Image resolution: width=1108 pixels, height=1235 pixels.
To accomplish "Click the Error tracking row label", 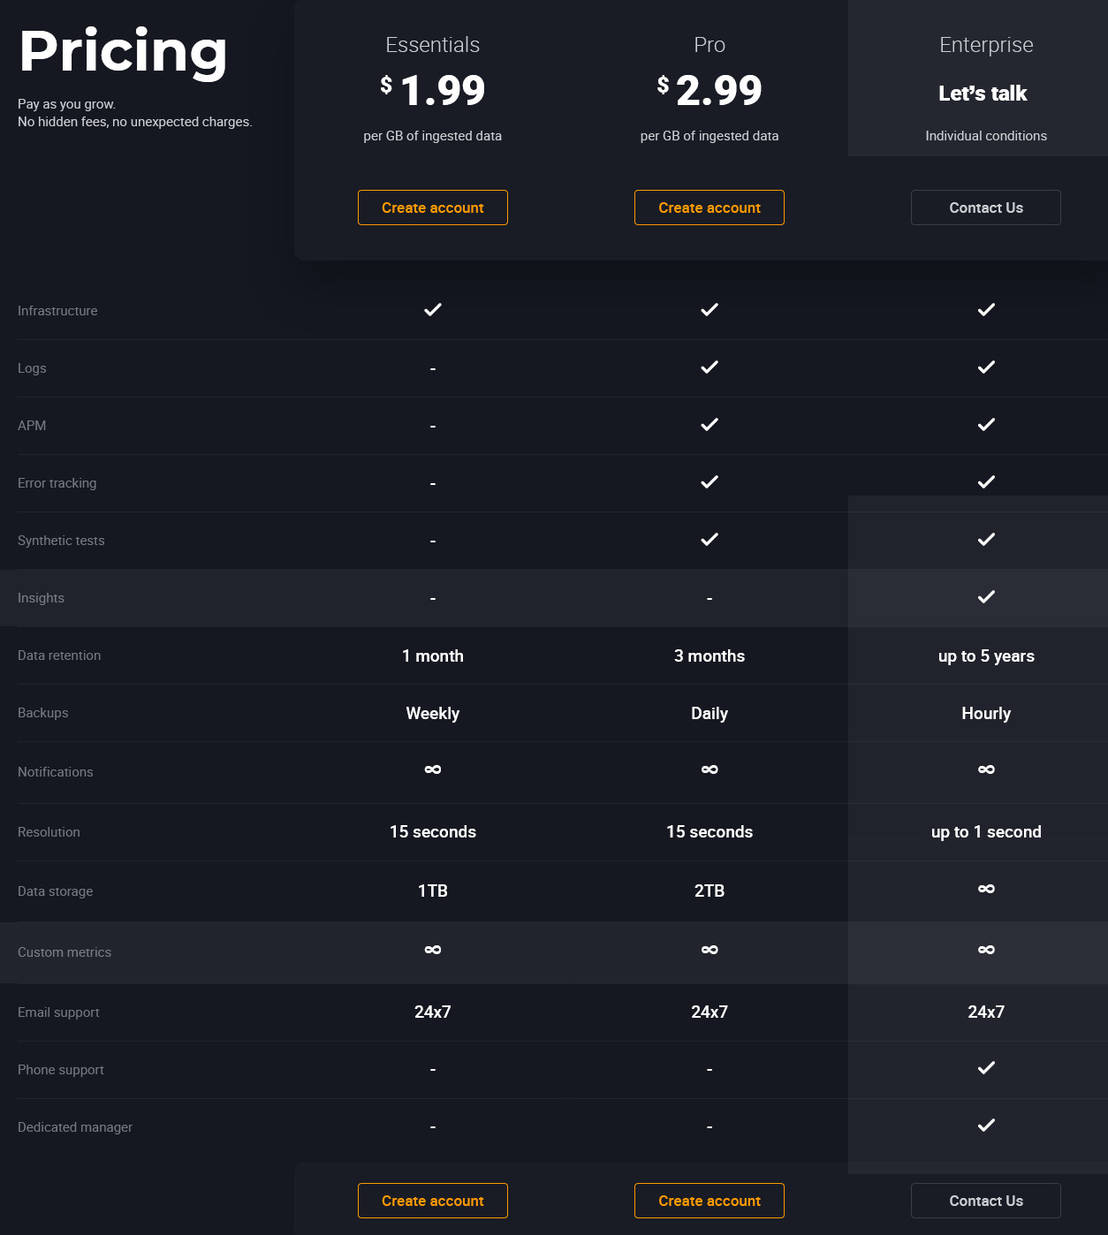I will coord(57,483).
